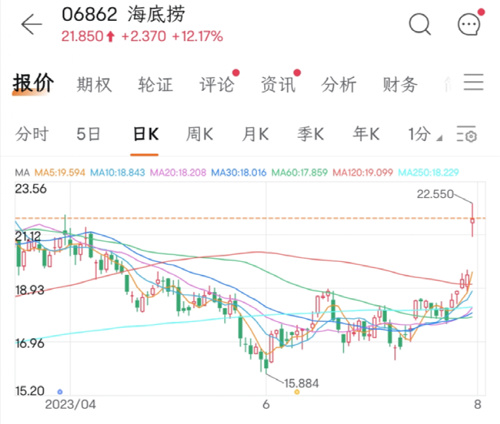This screenshot has width=500, height=424.
Task: Click the MA5:19.594 indicator label
Action: (x=60, y=172)
